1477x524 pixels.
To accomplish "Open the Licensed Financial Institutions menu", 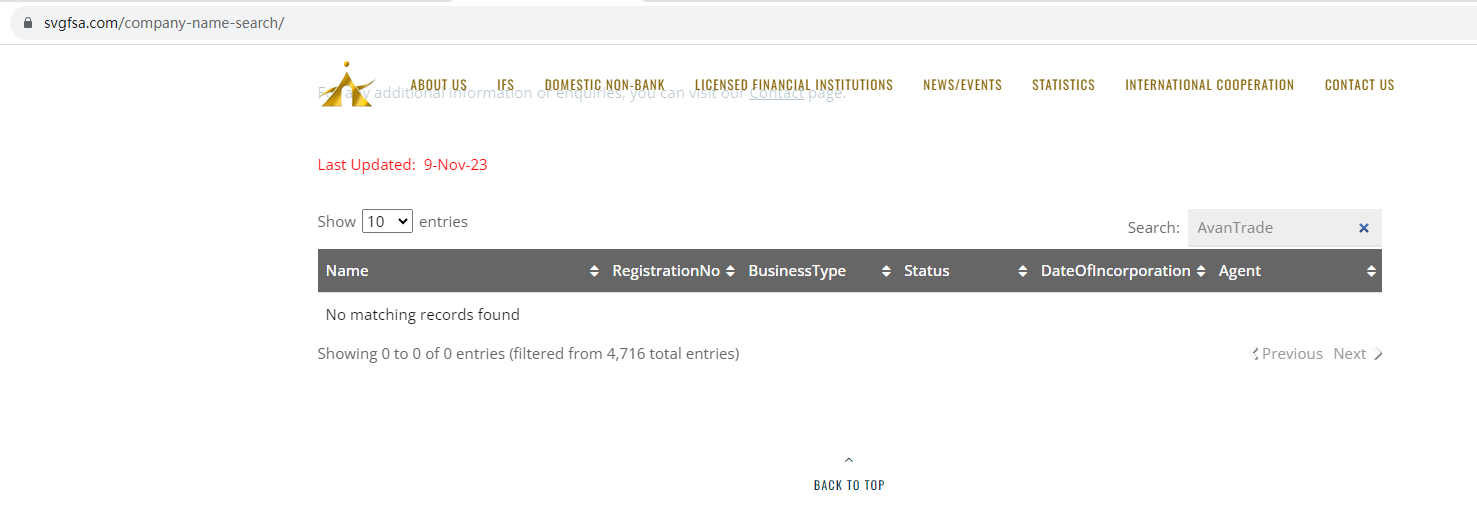I will (x=793, y=85).
